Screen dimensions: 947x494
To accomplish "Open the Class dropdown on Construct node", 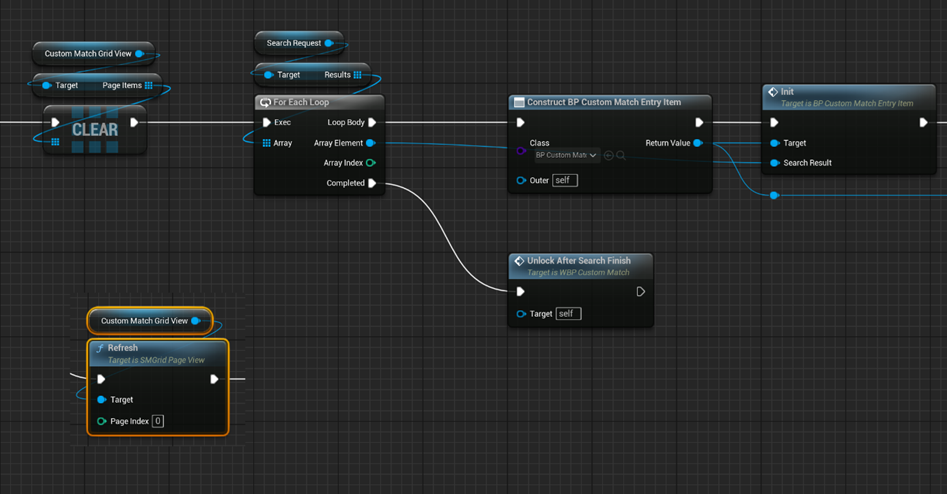I will pyautogui.click(x=566, y=155).
